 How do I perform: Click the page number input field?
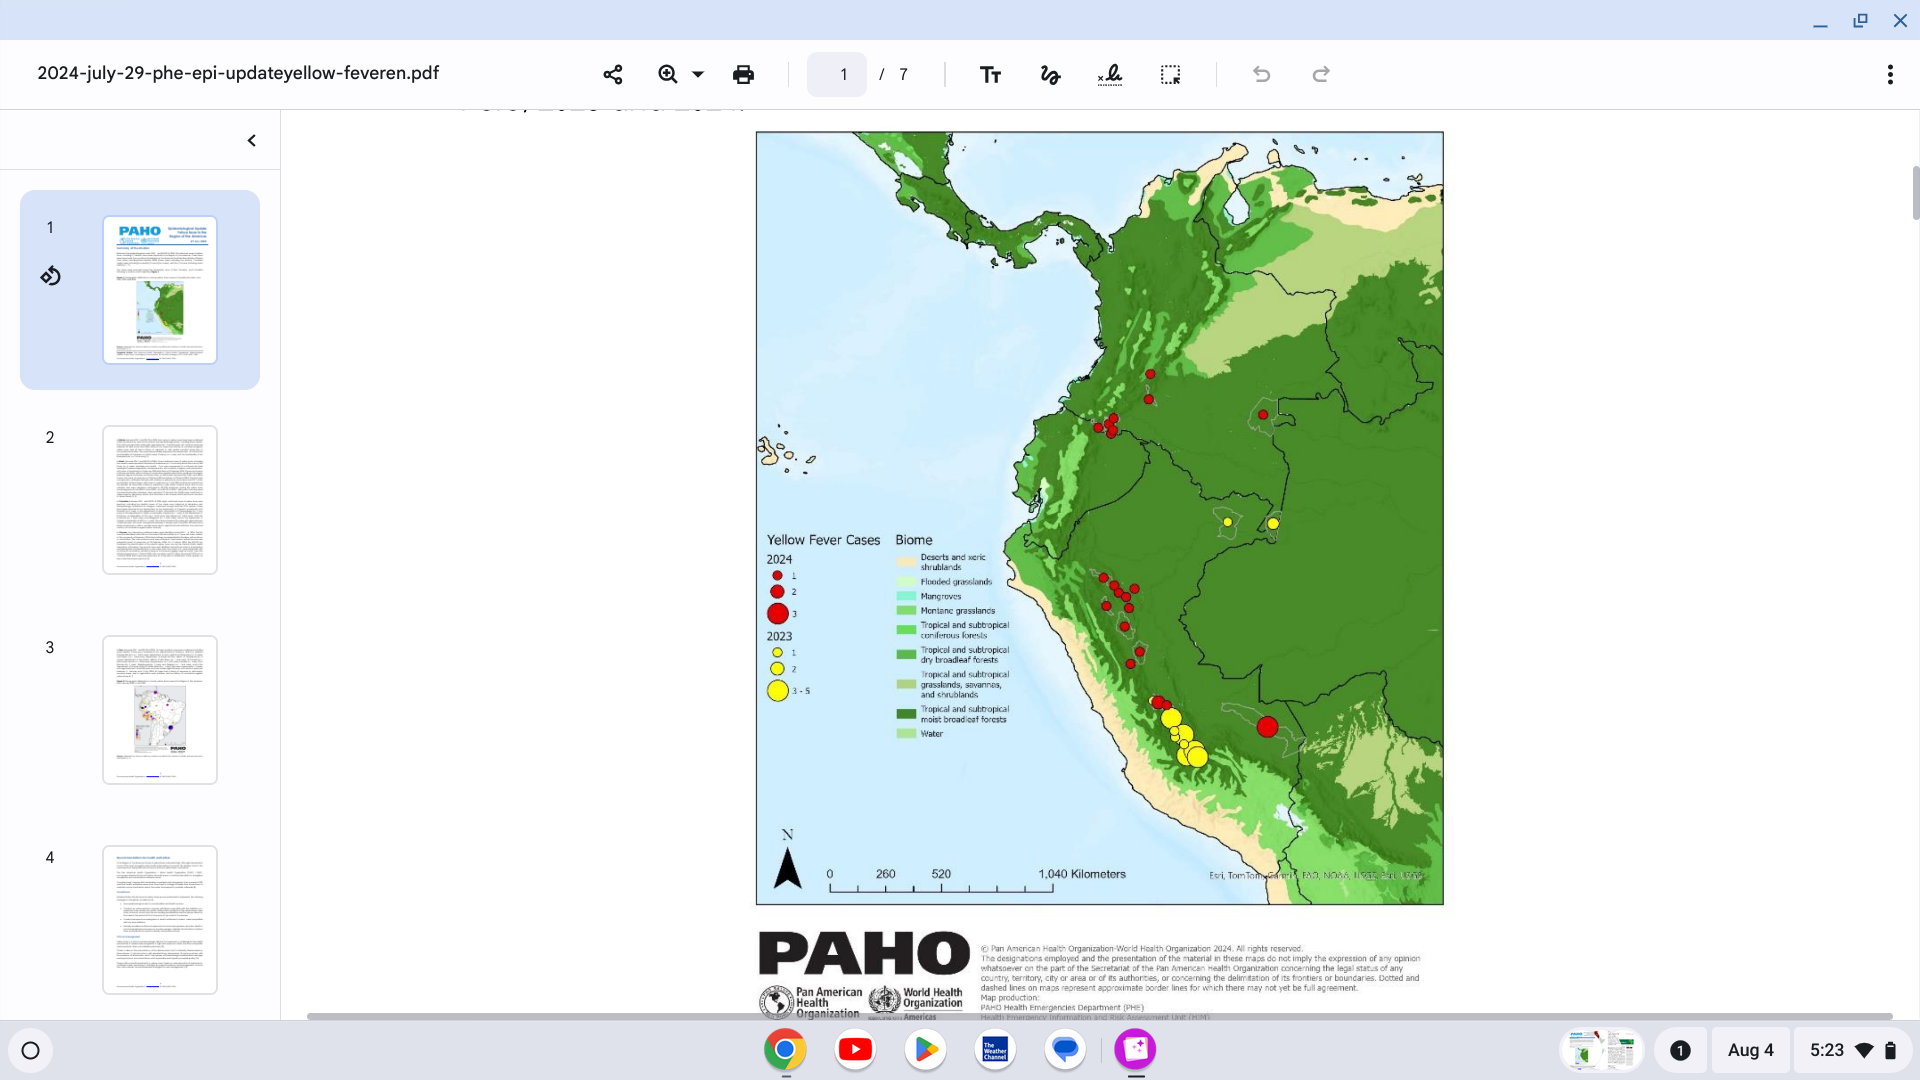click(837, 74)
